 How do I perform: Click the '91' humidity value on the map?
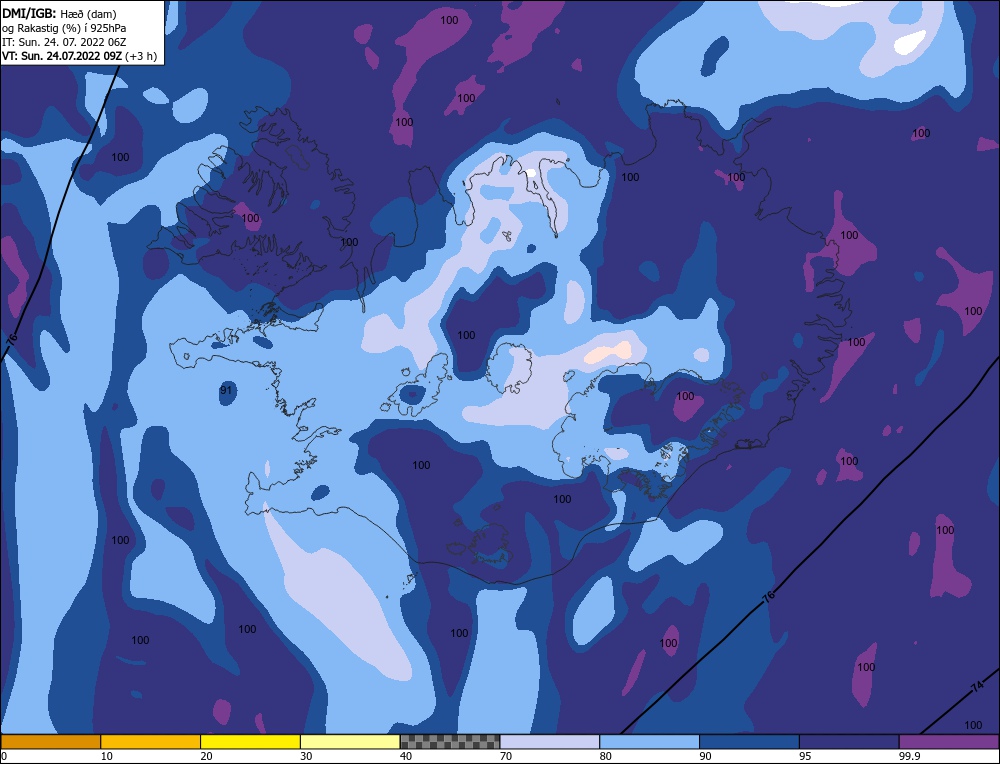tap(226, 390)
